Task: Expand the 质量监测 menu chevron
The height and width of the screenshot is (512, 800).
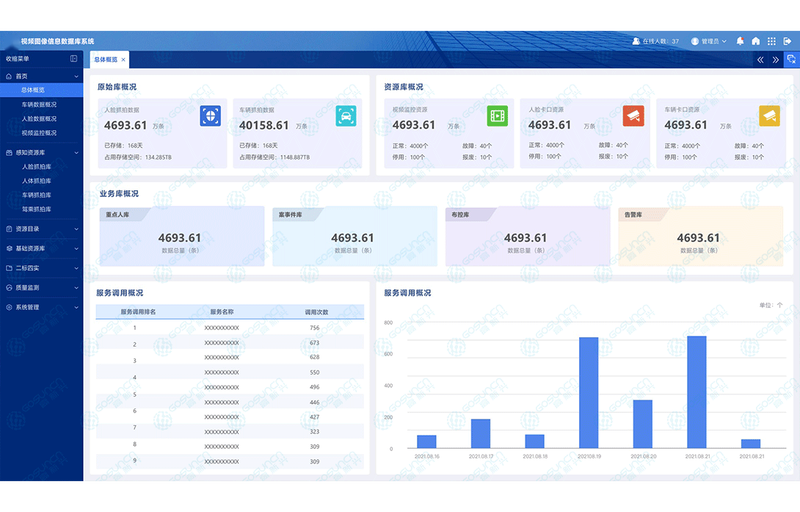Action: point(77,288)
